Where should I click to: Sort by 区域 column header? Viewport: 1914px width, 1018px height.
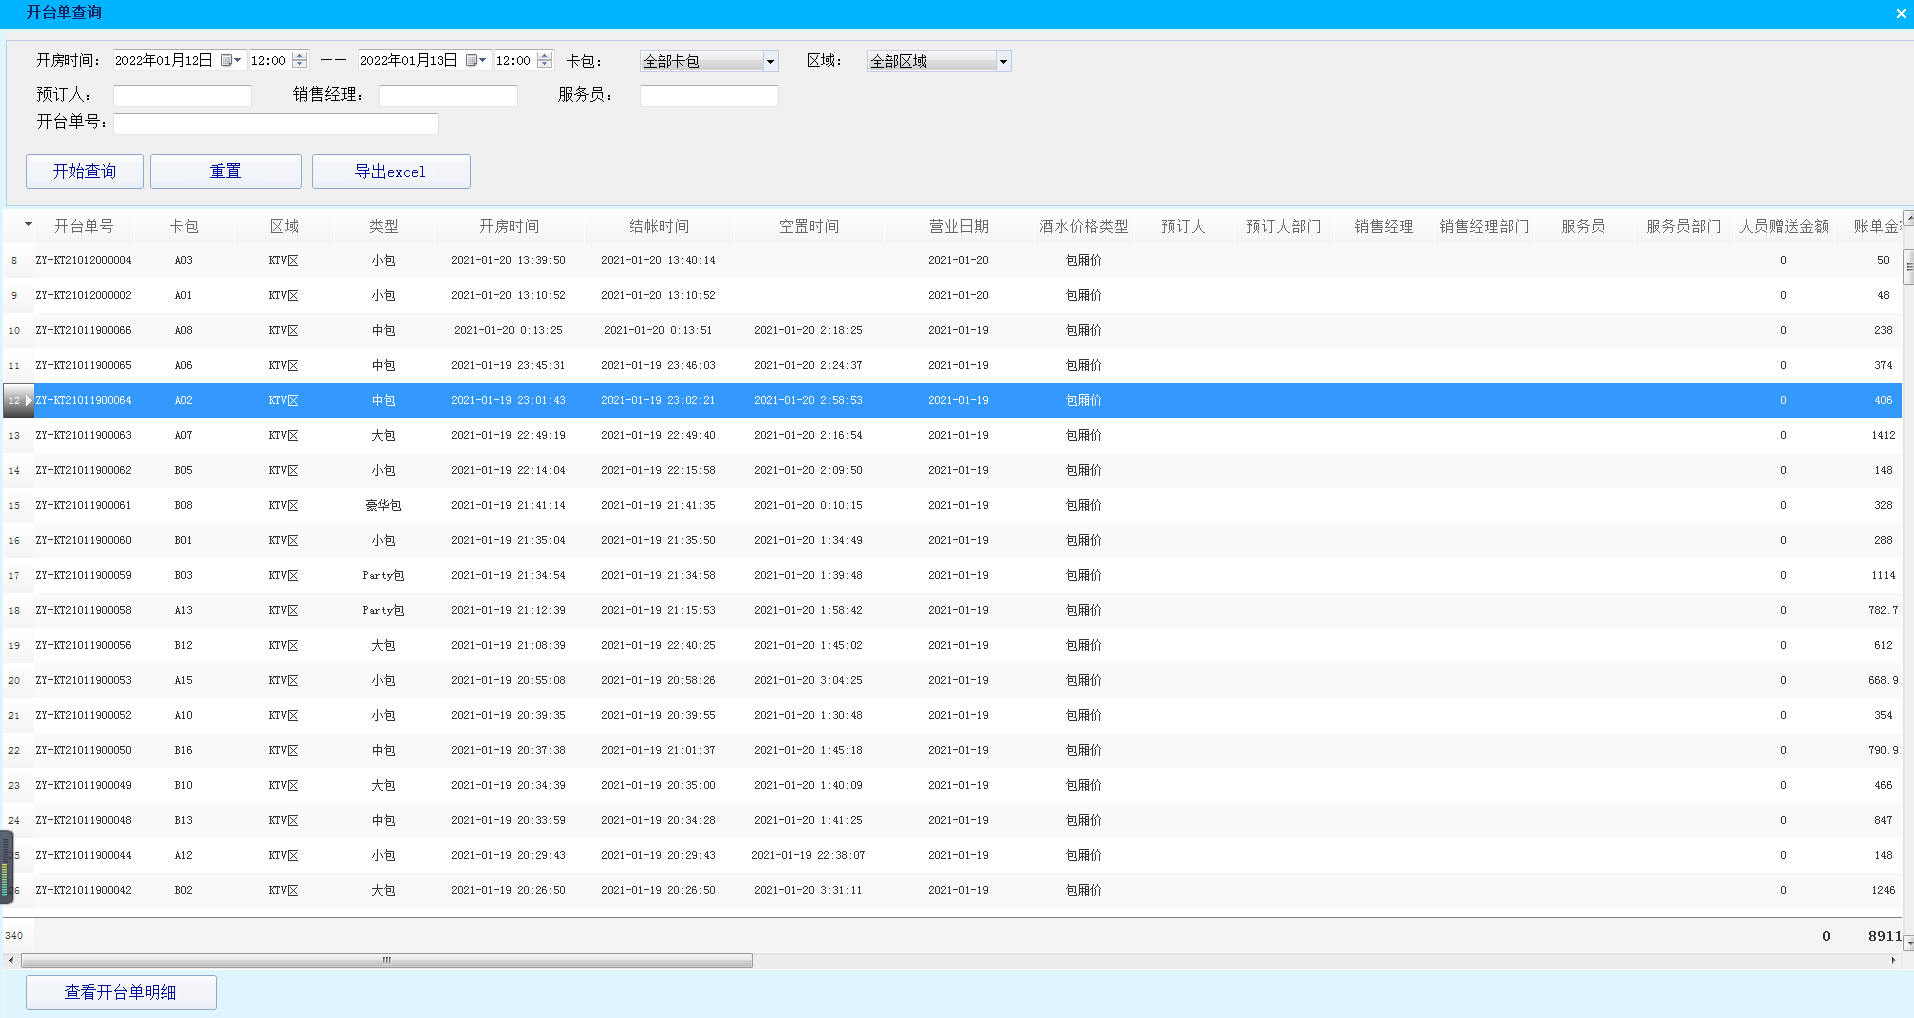pyautogui.click(x=284, y=227)
